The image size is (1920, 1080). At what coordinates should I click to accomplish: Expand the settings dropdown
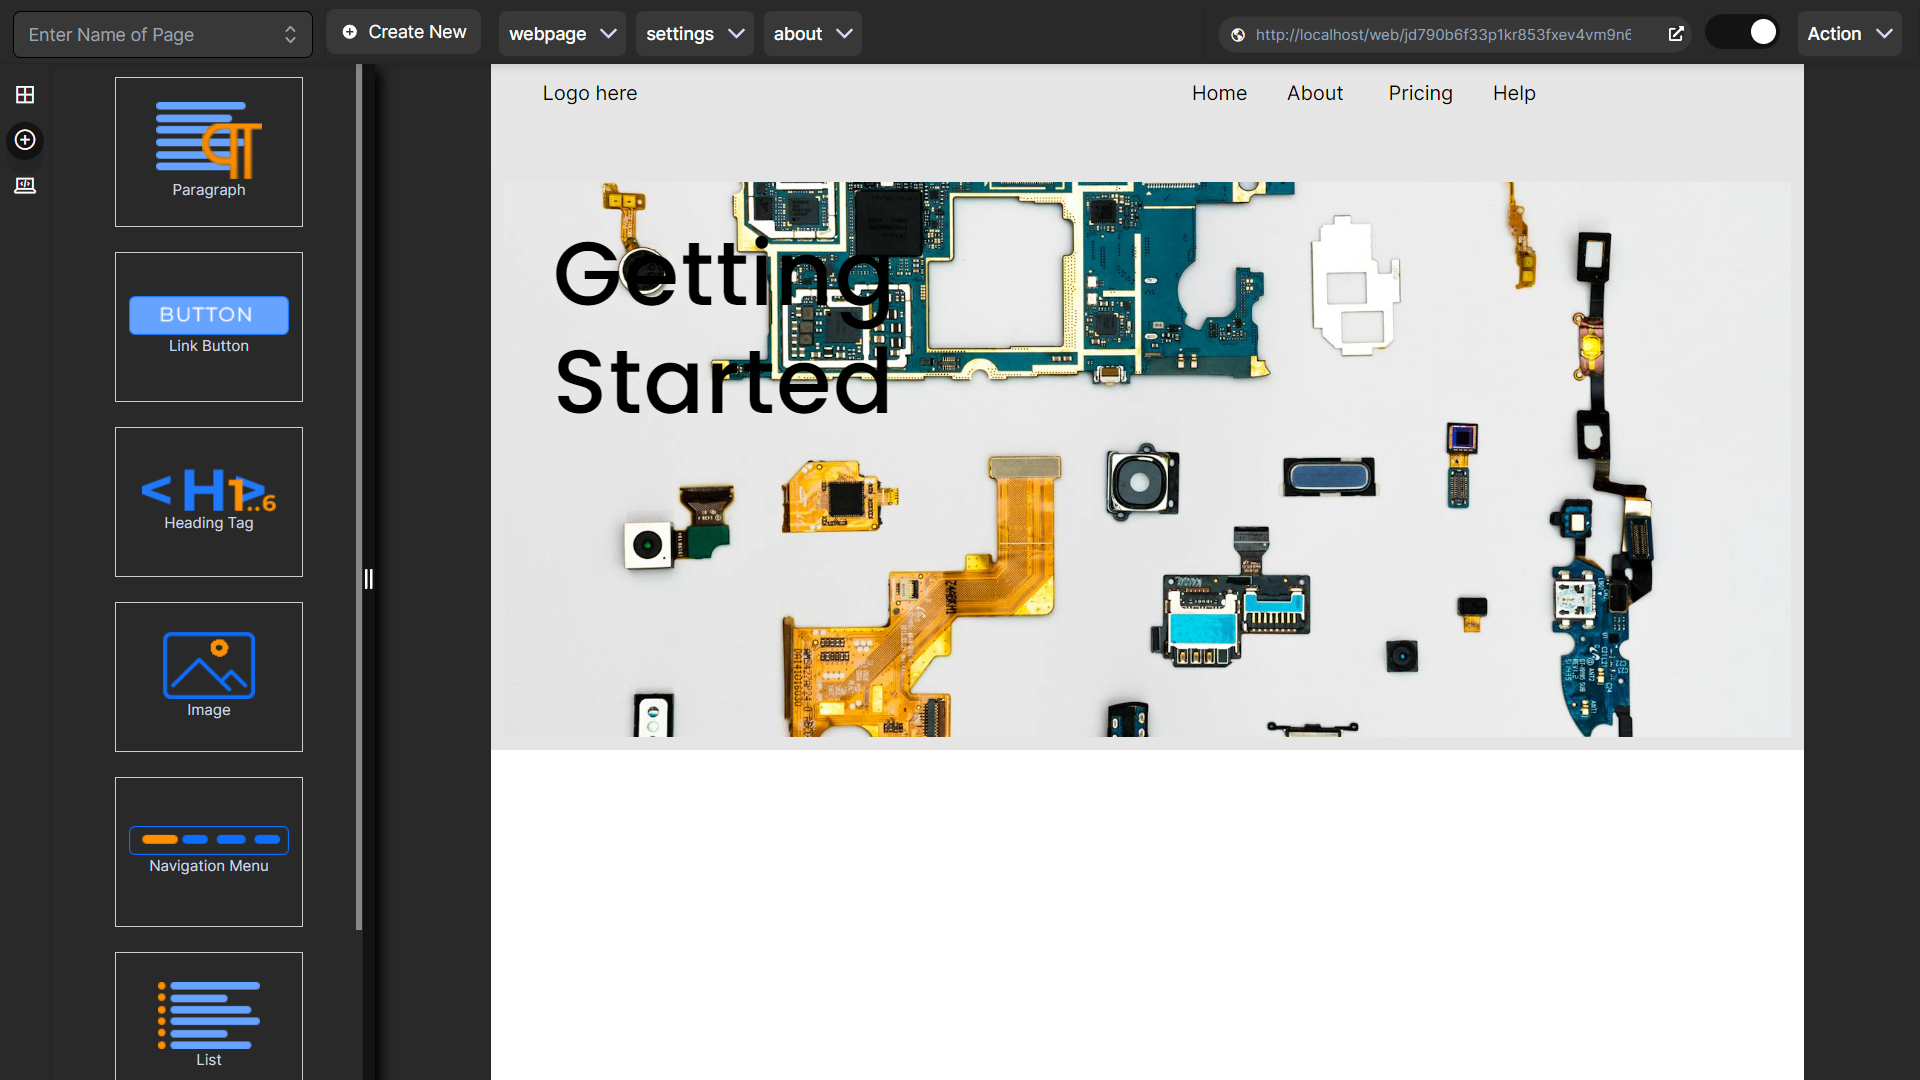694,34
